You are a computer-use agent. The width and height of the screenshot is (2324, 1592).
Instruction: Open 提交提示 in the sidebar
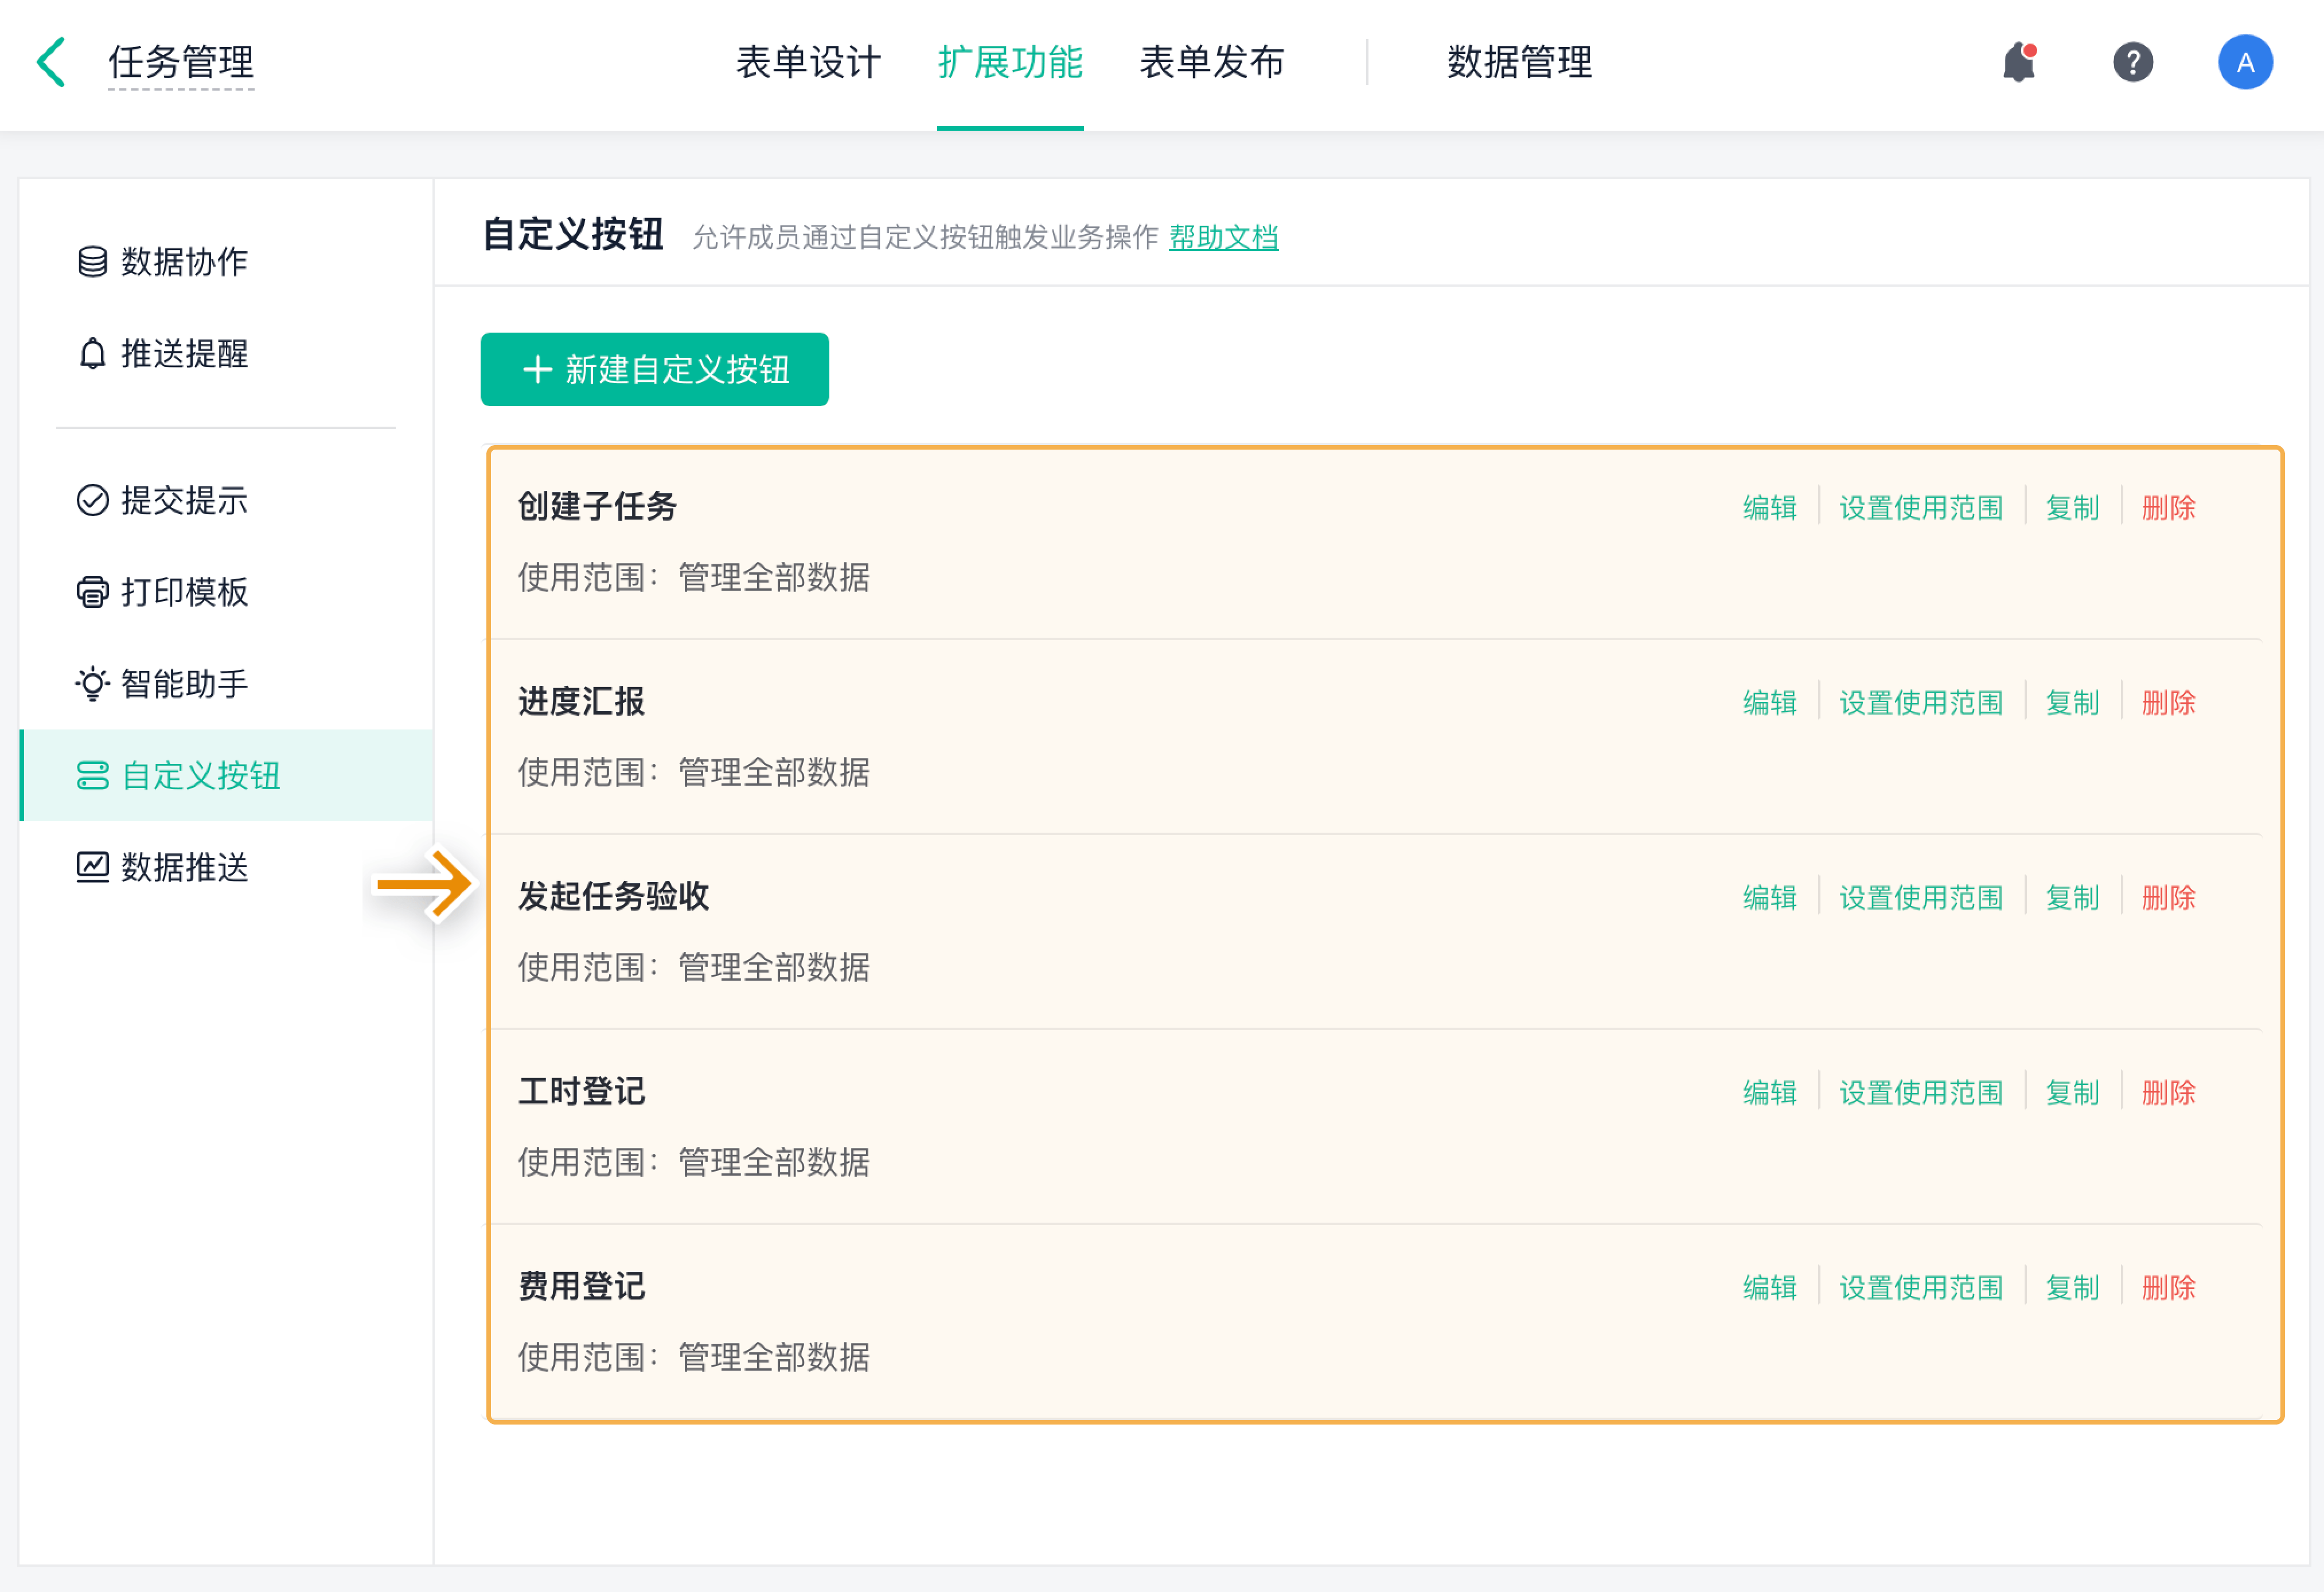pyautogui.click(x=226, y=500)
